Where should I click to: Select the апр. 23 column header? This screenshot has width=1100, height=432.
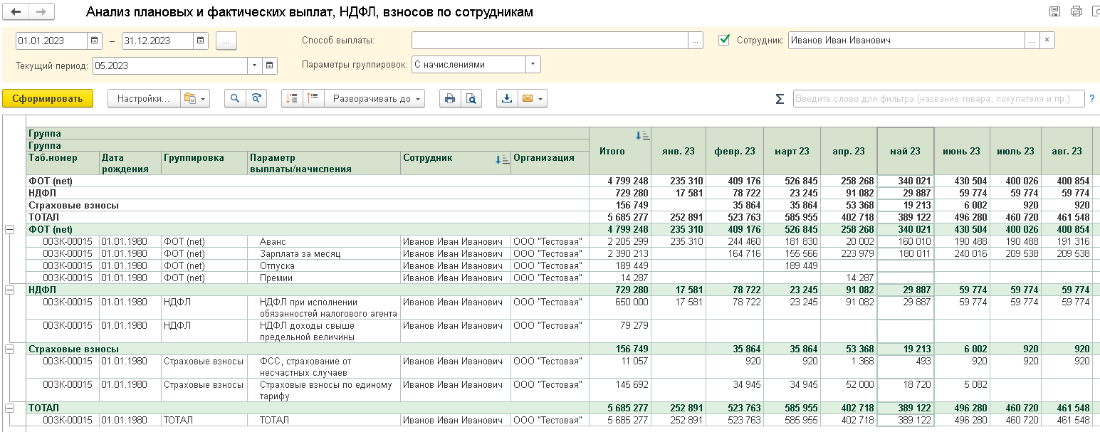849,151
